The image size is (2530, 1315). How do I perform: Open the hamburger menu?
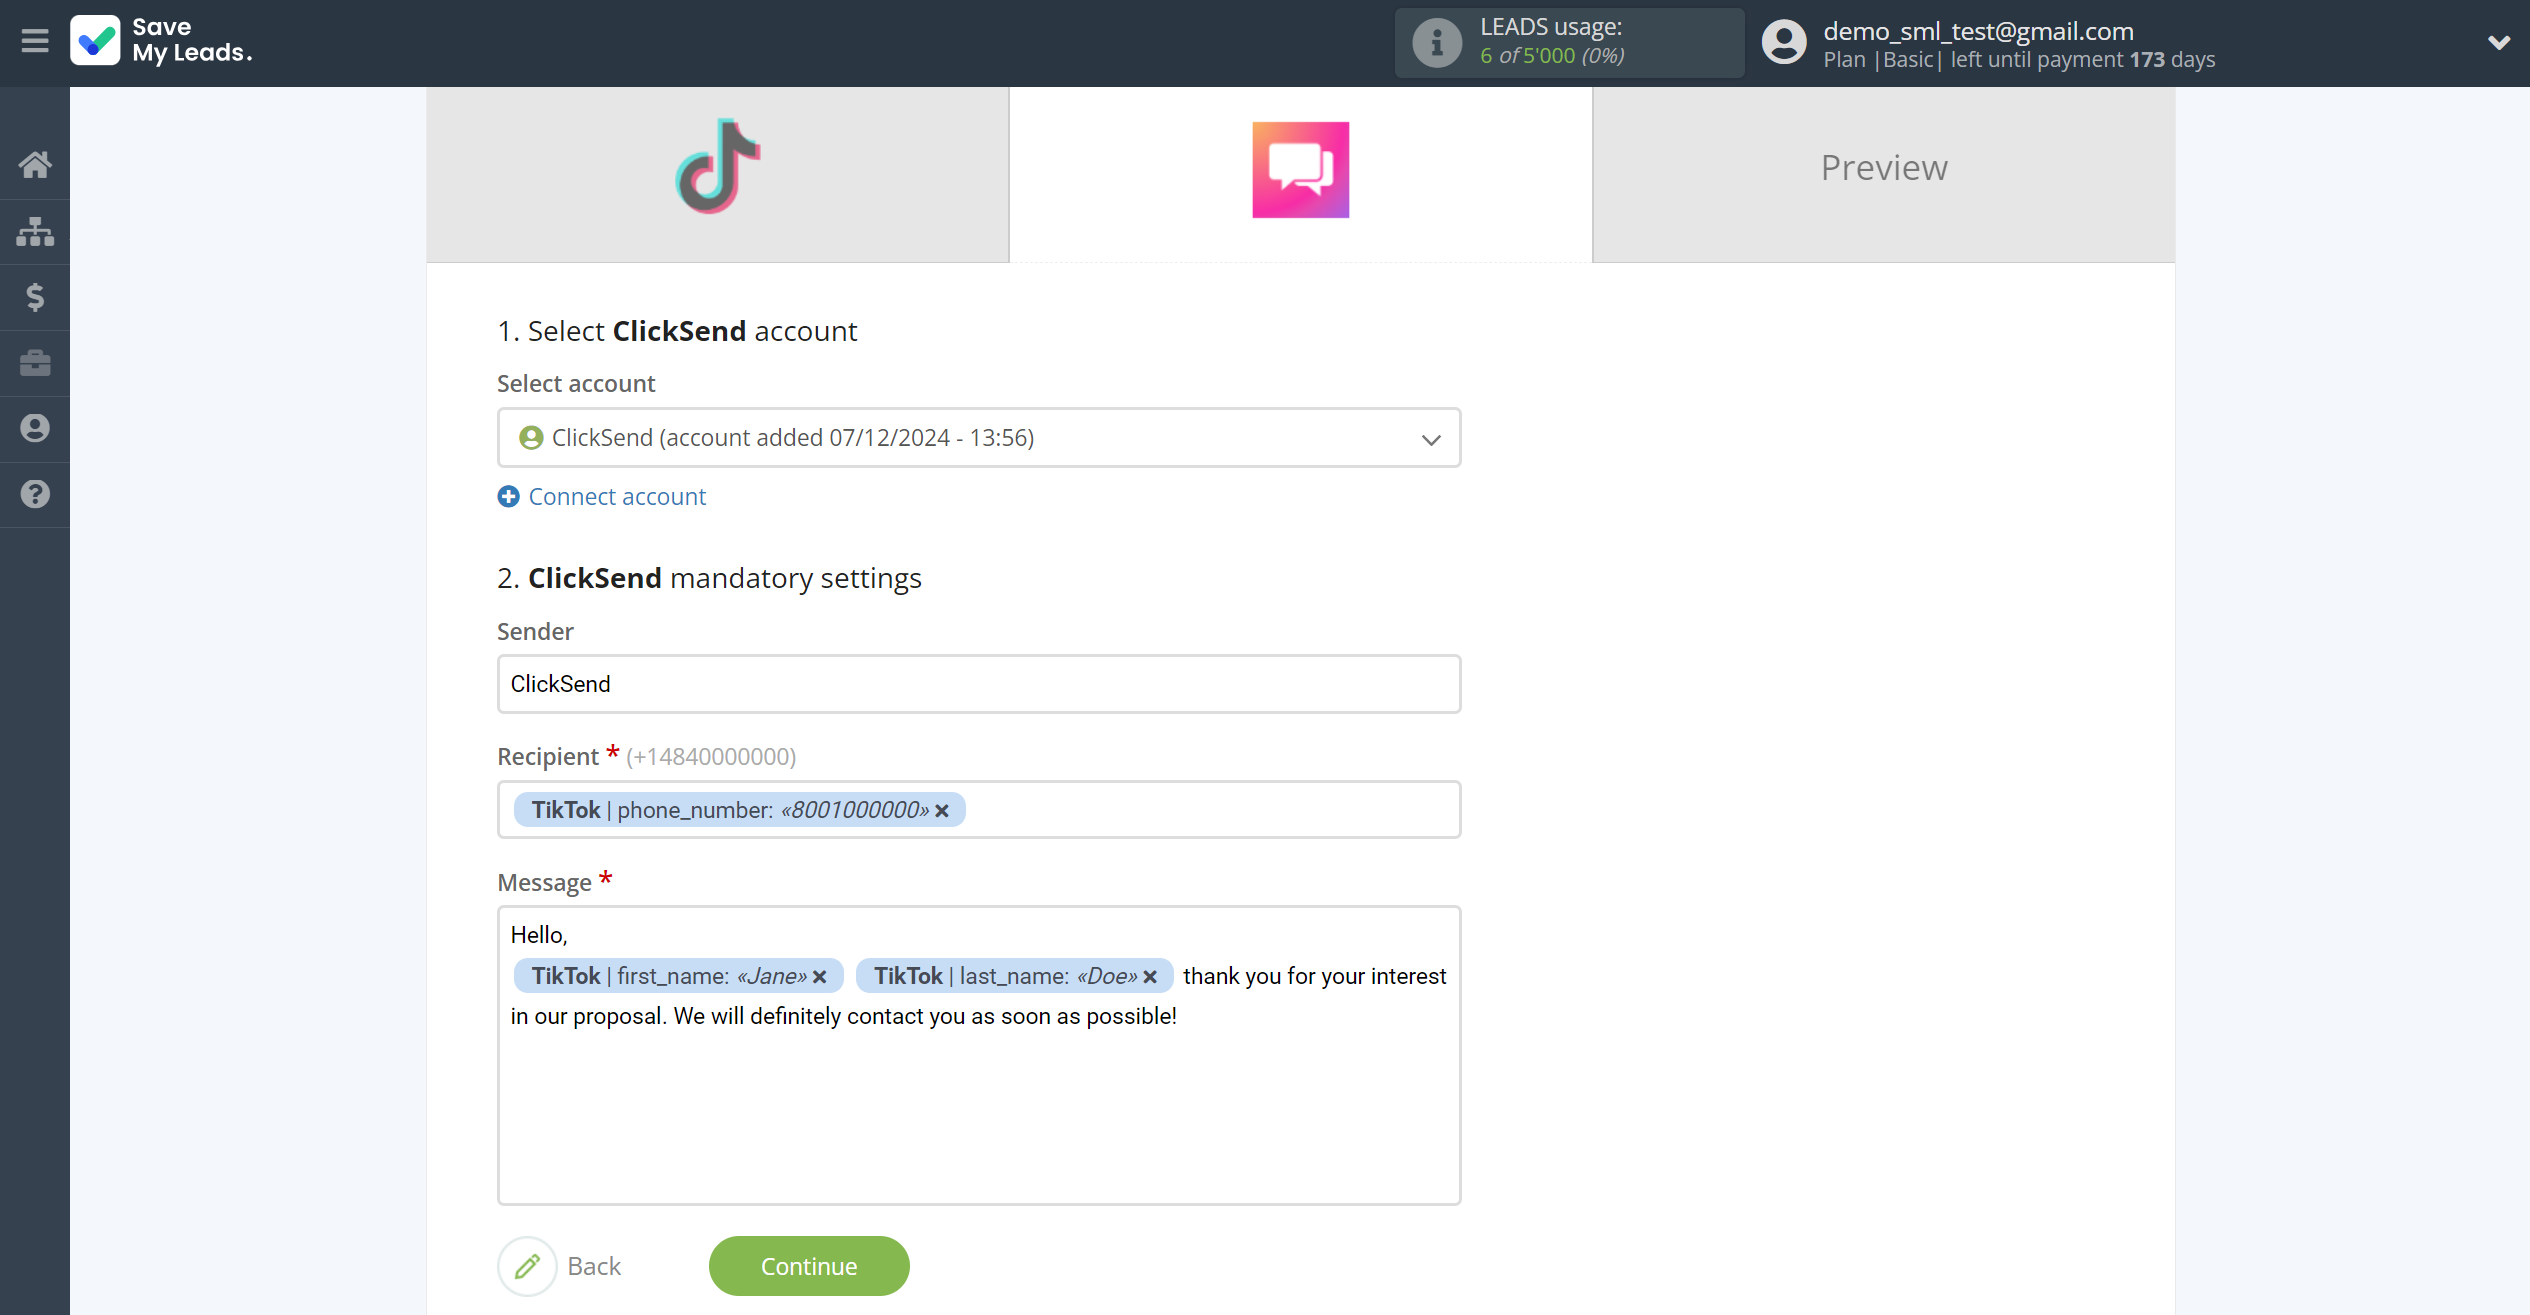[35, 41]
